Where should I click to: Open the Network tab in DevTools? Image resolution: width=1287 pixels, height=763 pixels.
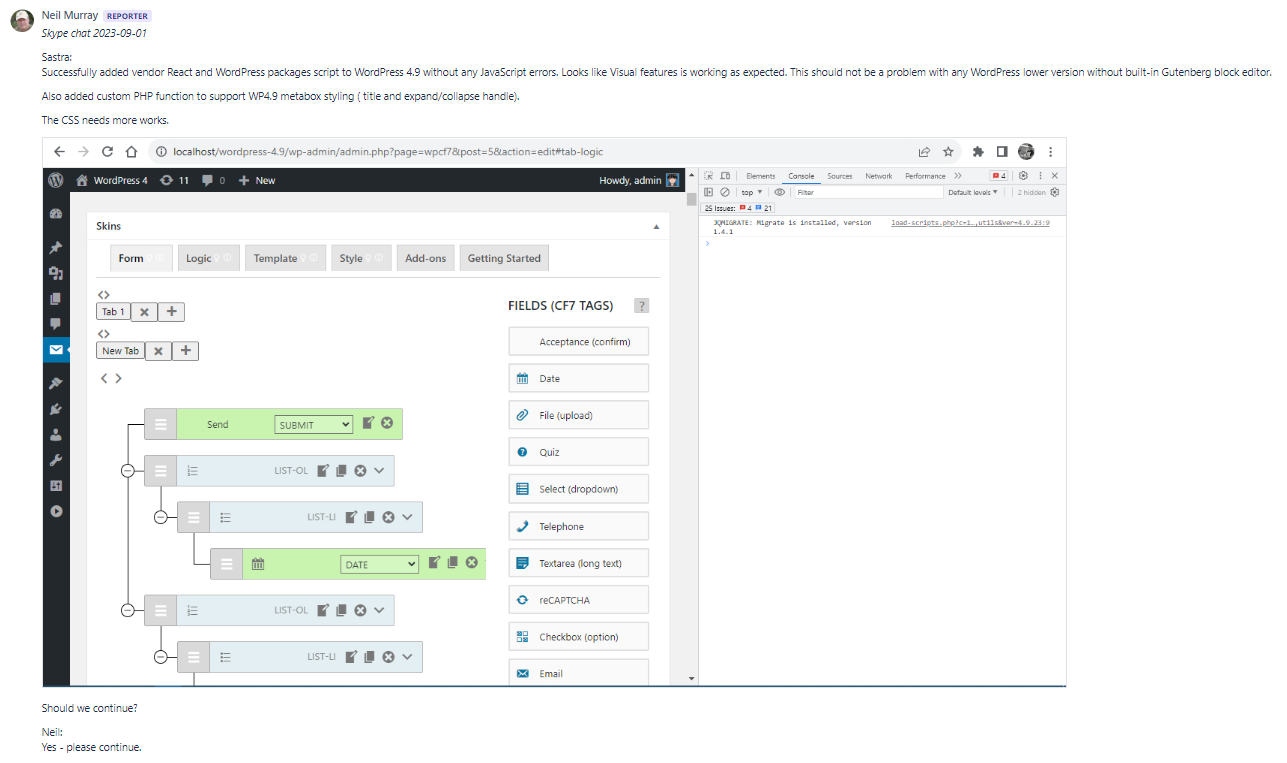point(878,176)
